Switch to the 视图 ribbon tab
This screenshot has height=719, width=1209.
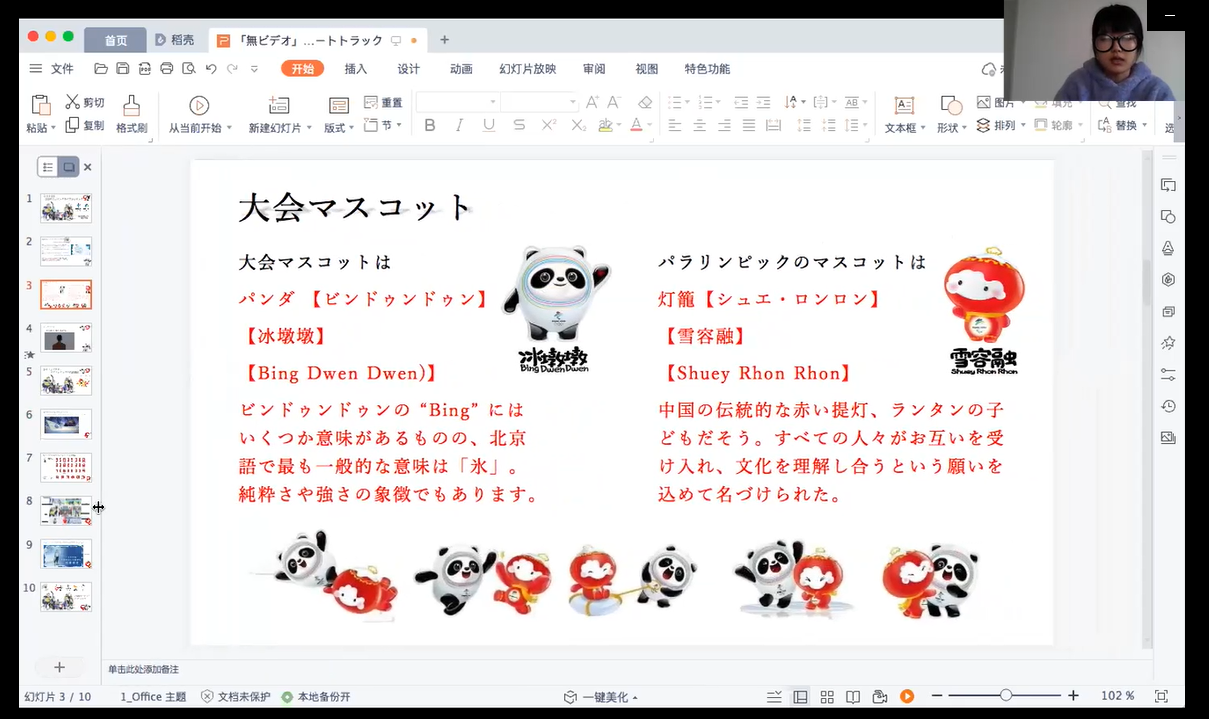tap(647, 69)
